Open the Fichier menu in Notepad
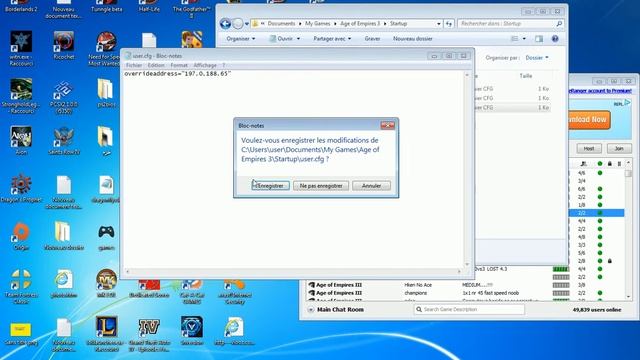 [x=134, y=65]
